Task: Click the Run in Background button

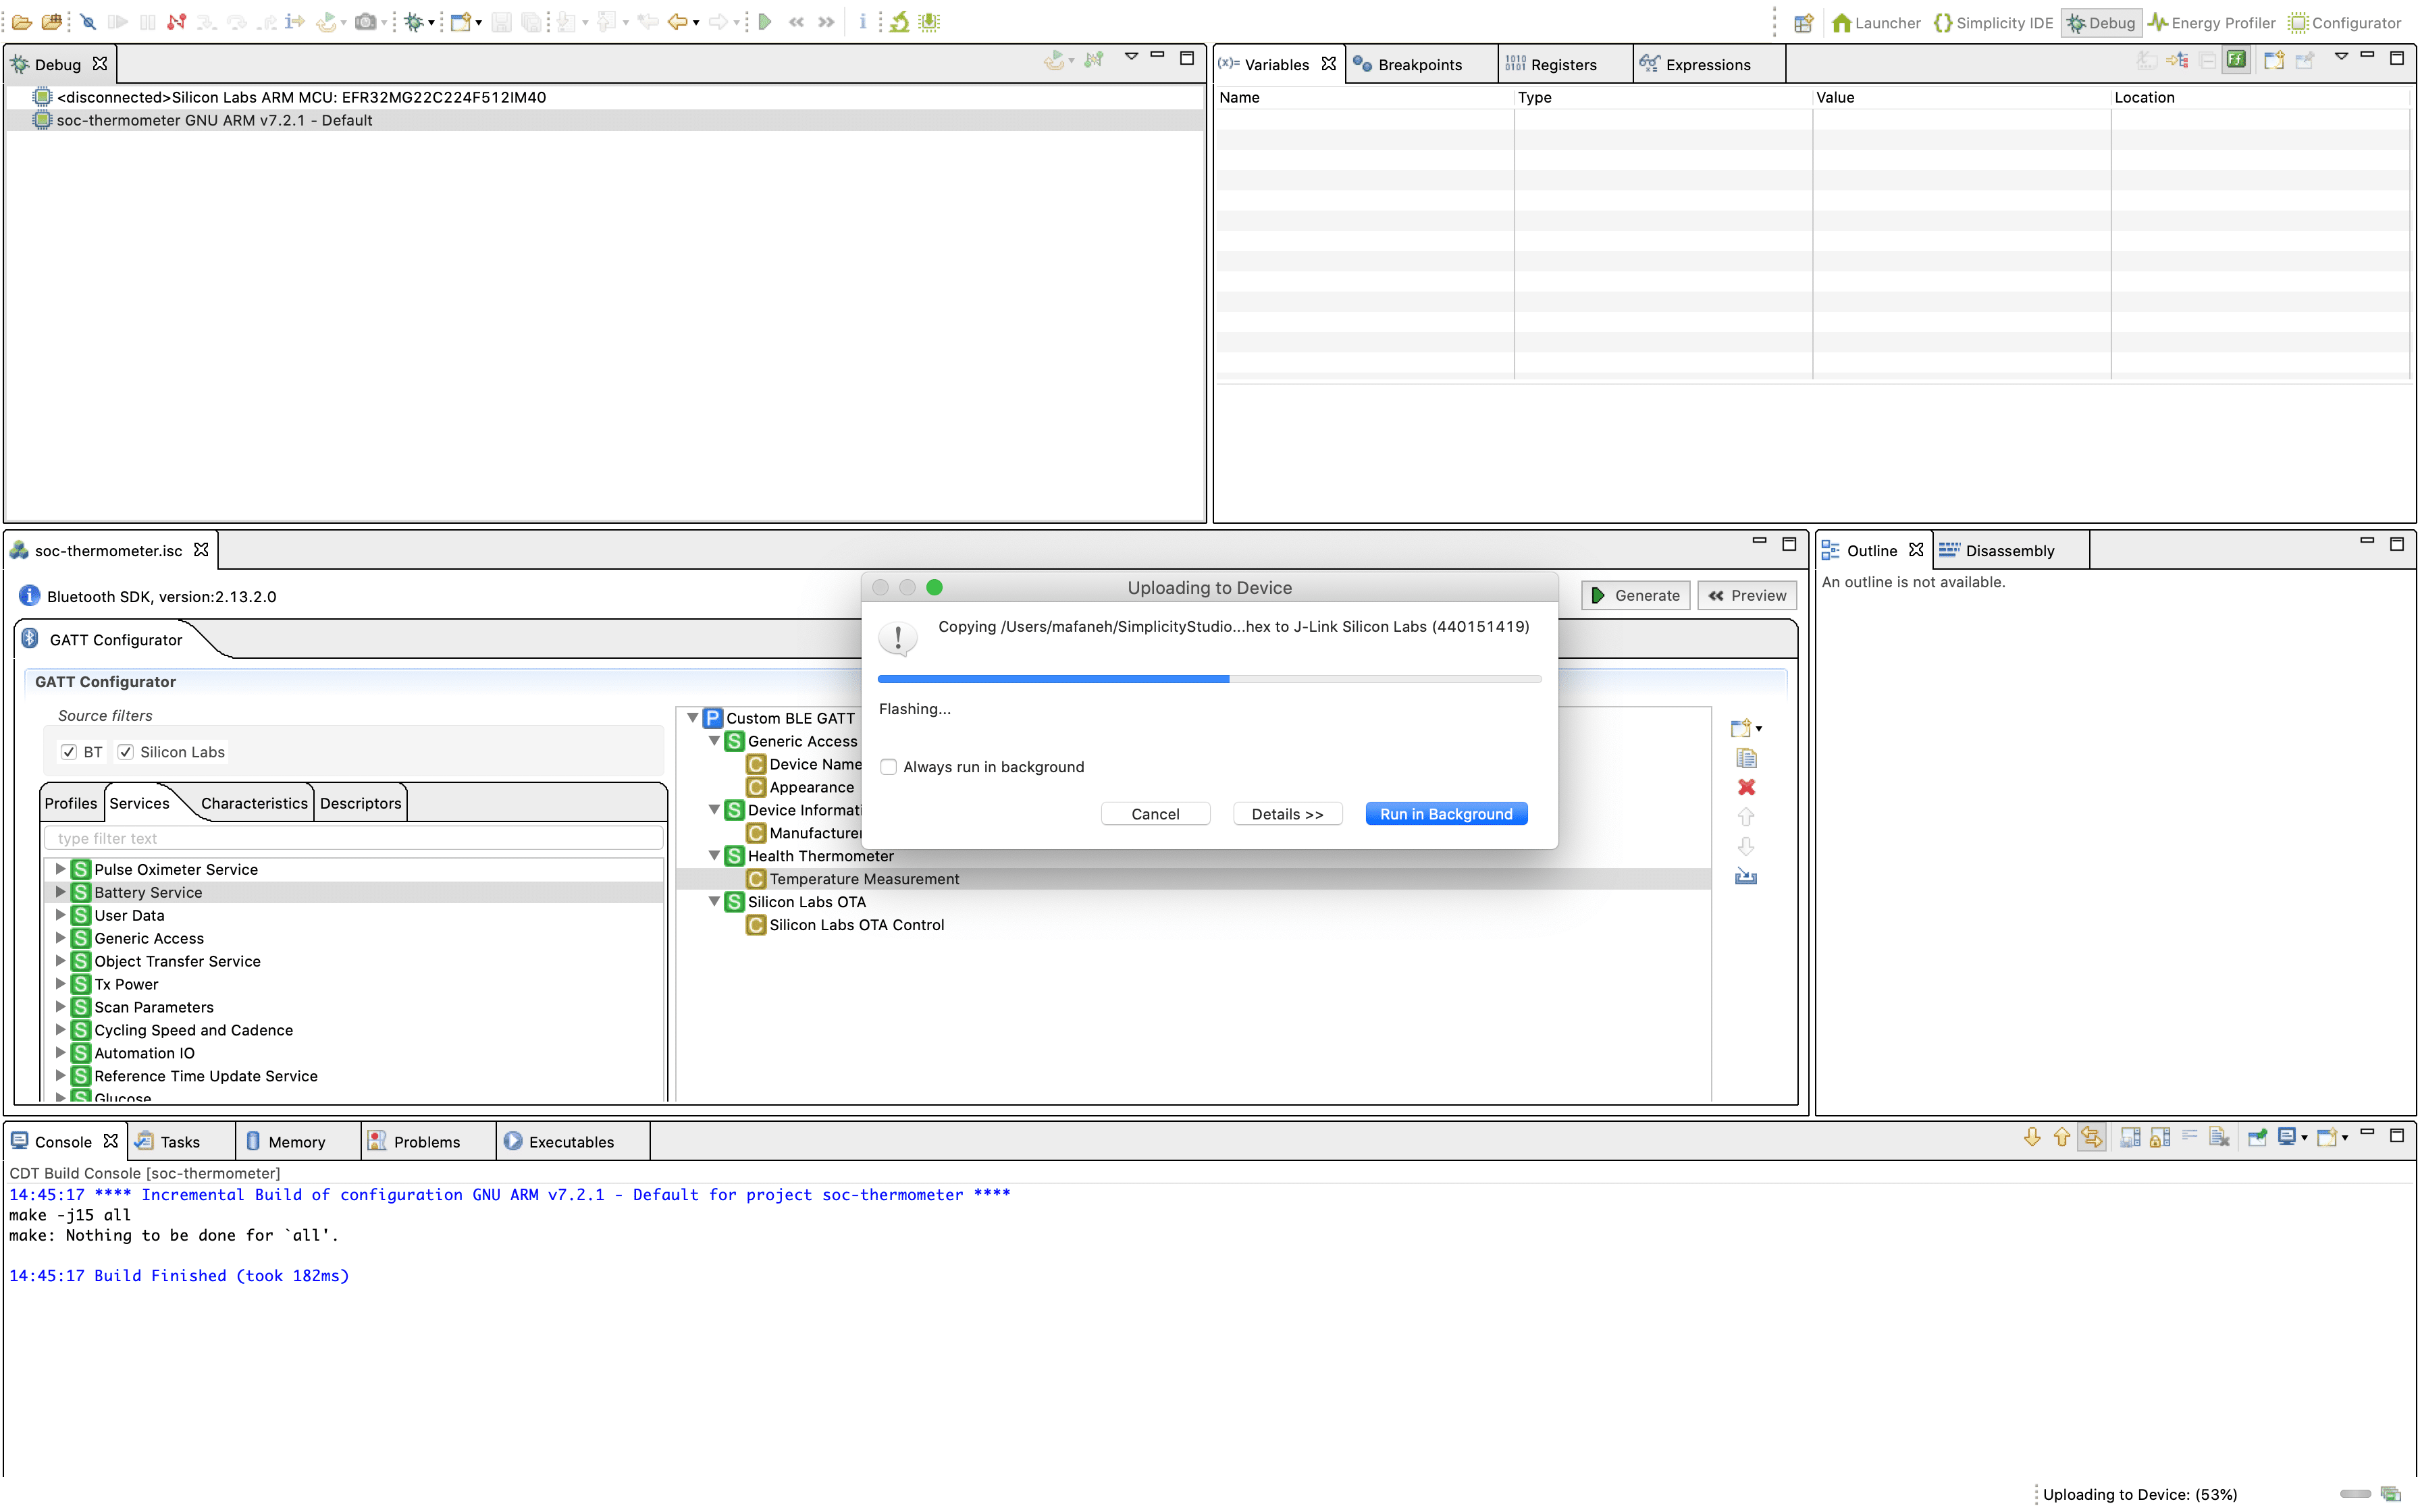Action: [1446, 813]
